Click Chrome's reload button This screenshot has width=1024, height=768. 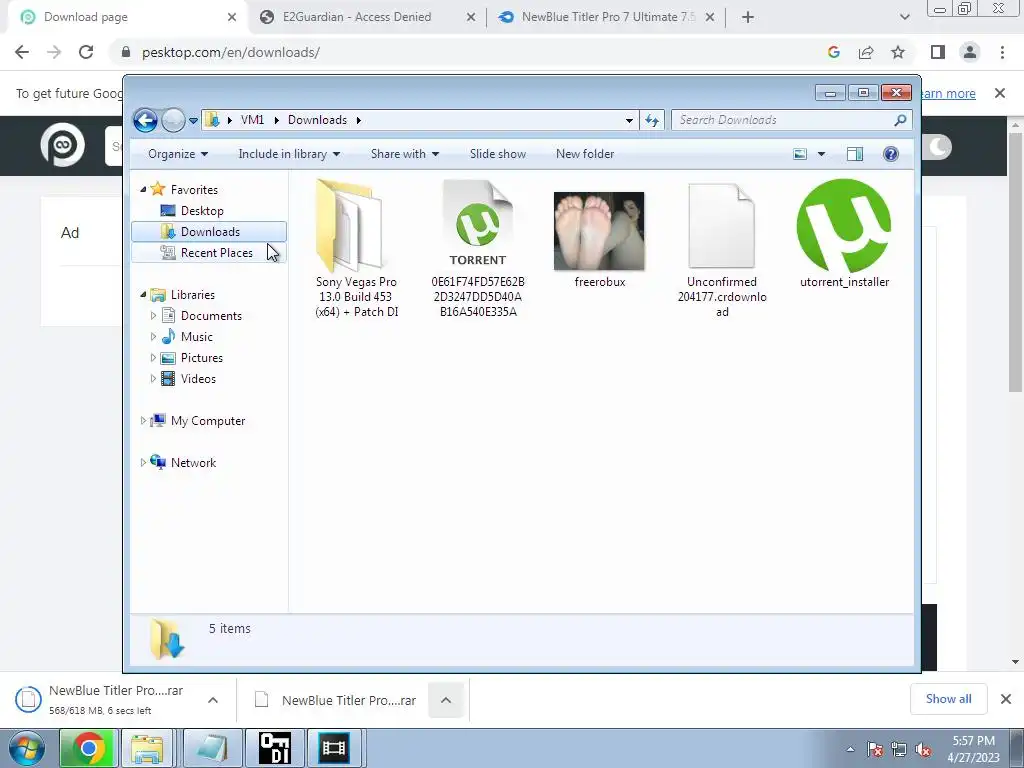click(86, 52)
